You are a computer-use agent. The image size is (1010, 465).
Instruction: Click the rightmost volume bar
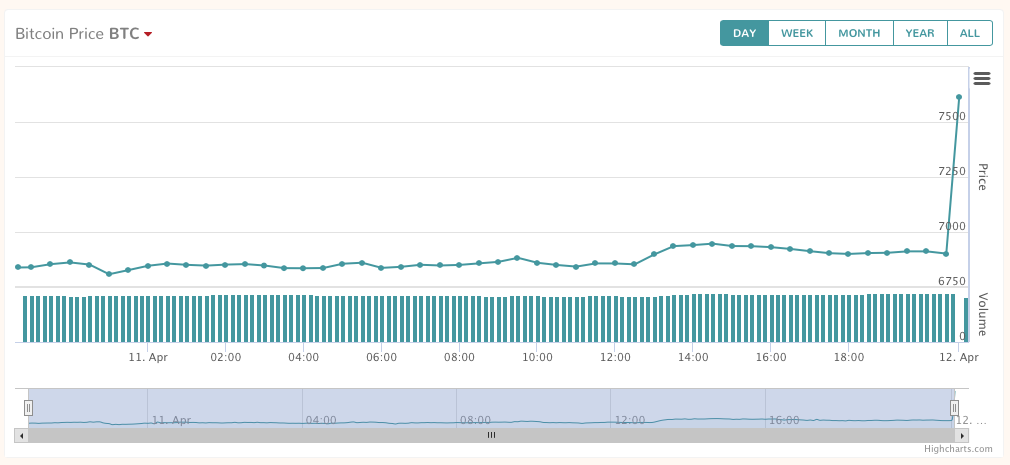click(x=966, y=320)
